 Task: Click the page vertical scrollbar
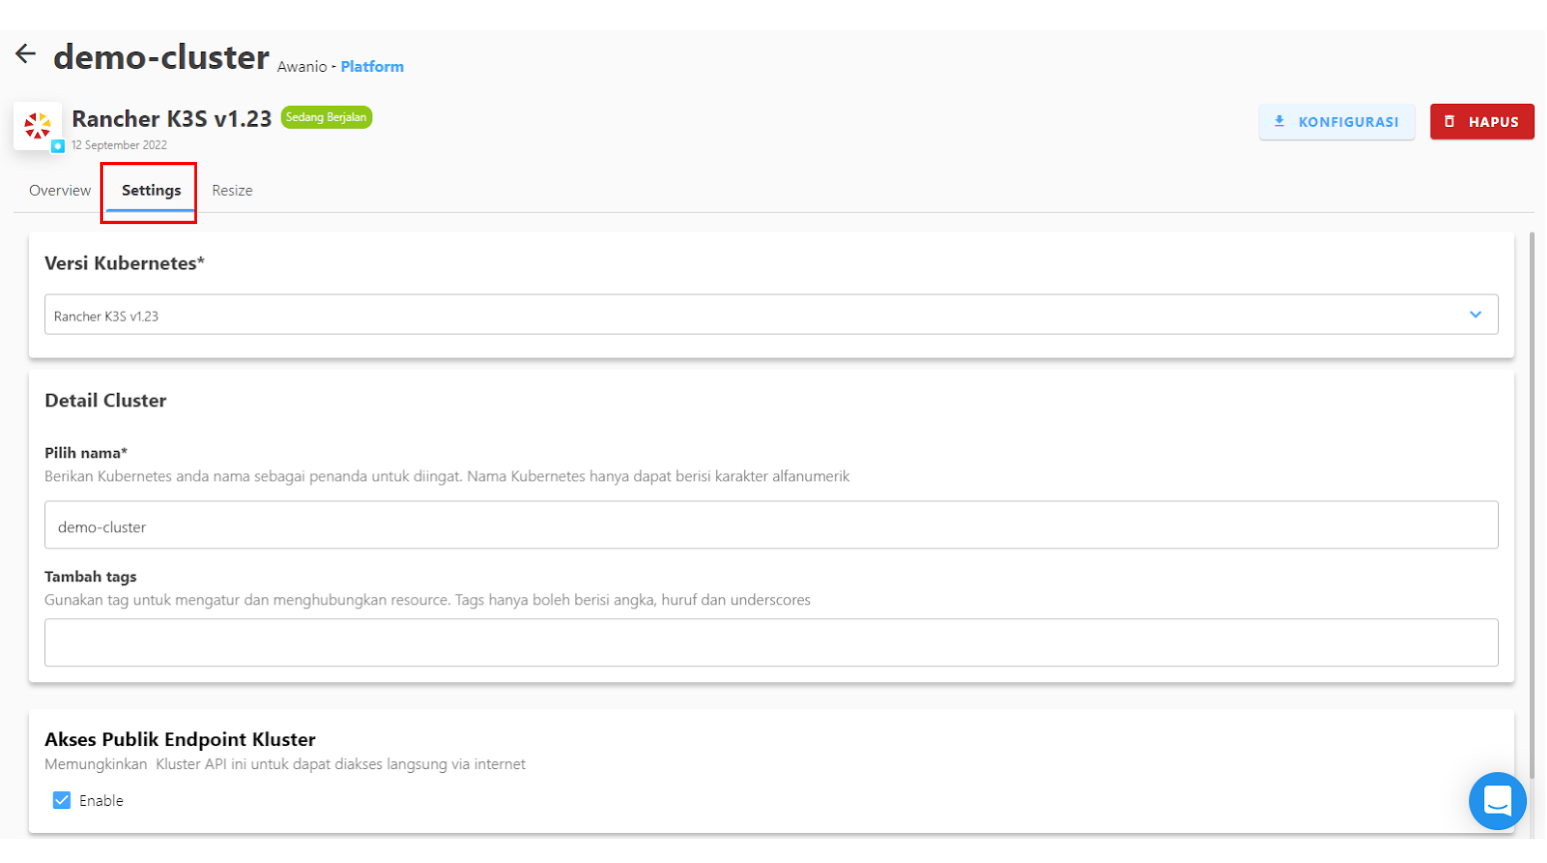1531,500
